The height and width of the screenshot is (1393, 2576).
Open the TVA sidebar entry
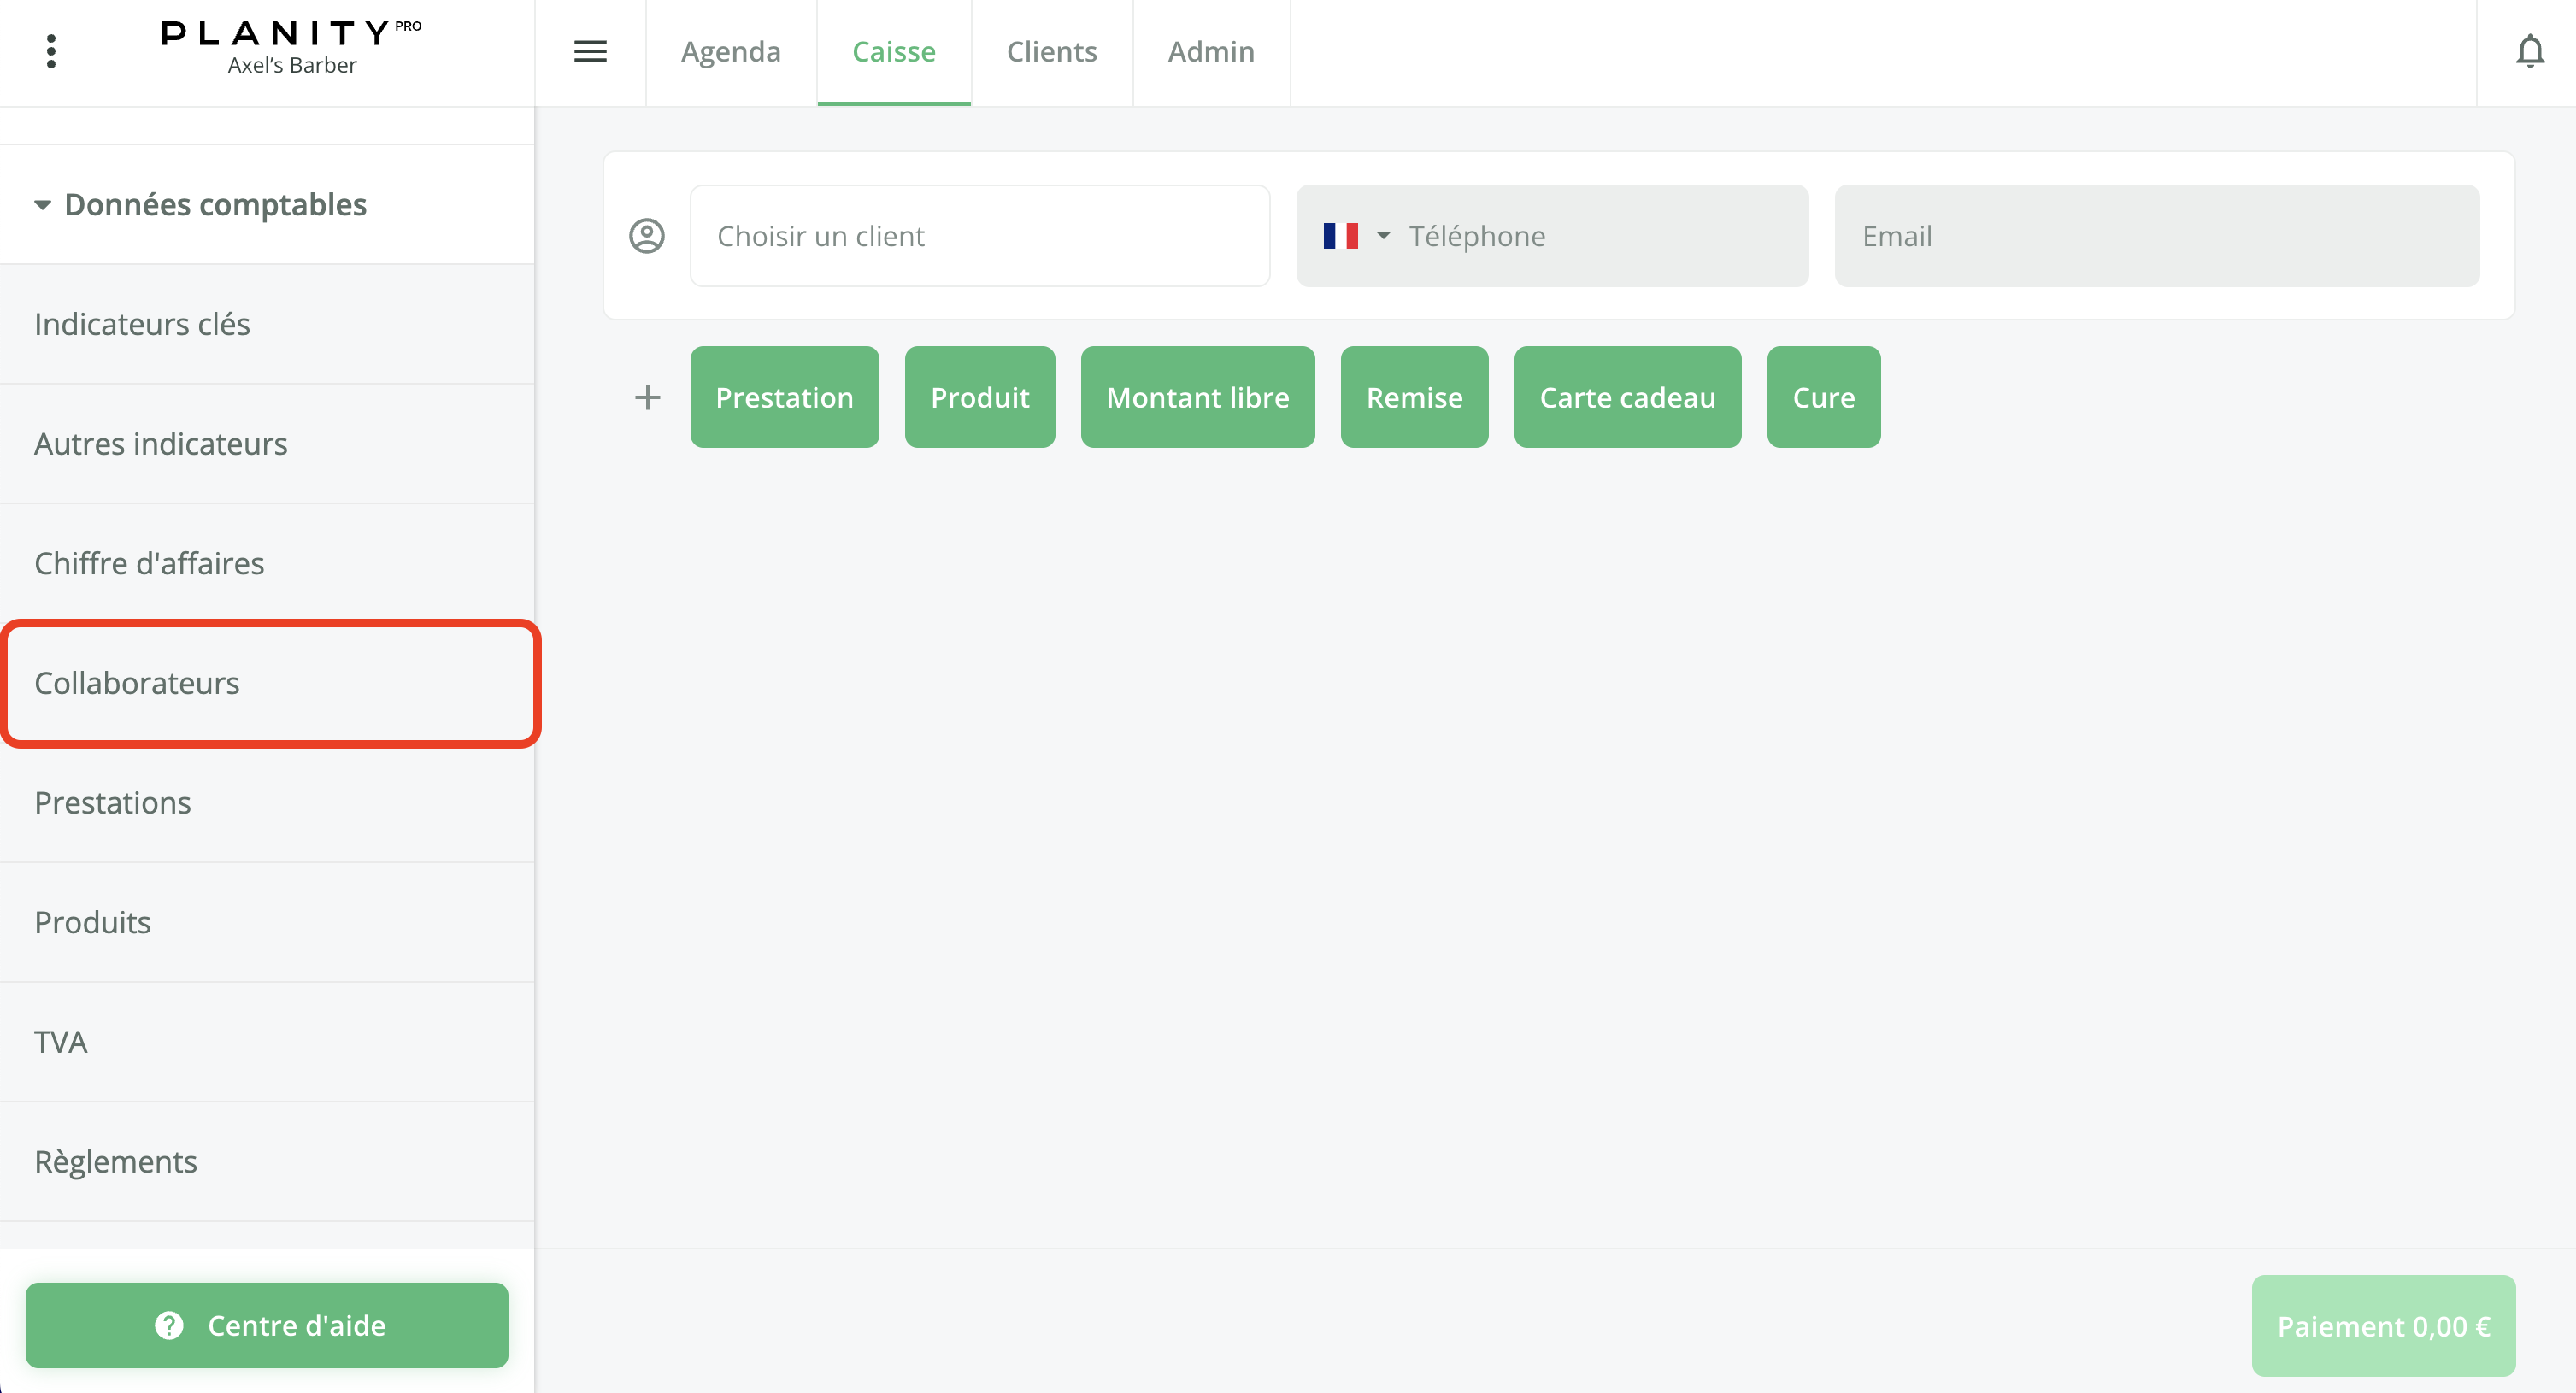[61, 1042]
